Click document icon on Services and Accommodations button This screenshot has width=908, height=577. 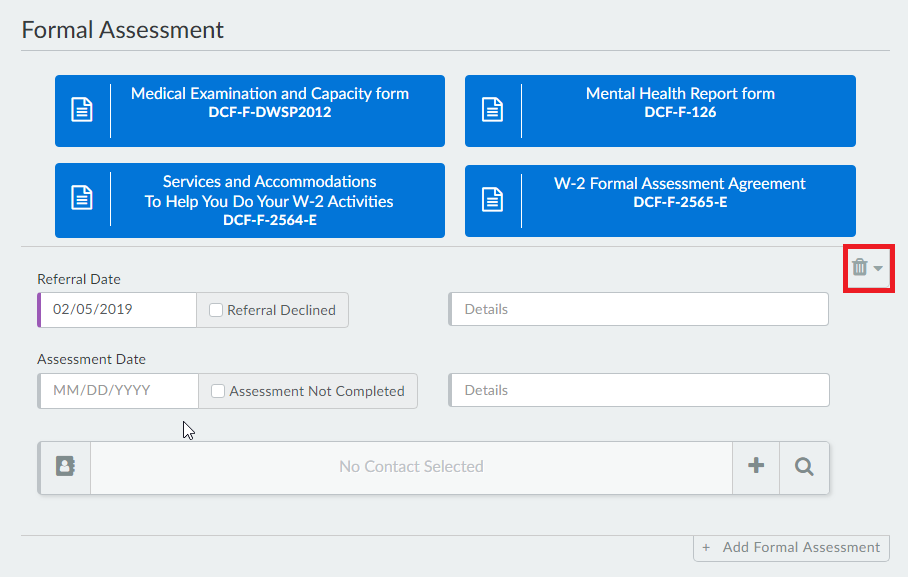point(82,199)
